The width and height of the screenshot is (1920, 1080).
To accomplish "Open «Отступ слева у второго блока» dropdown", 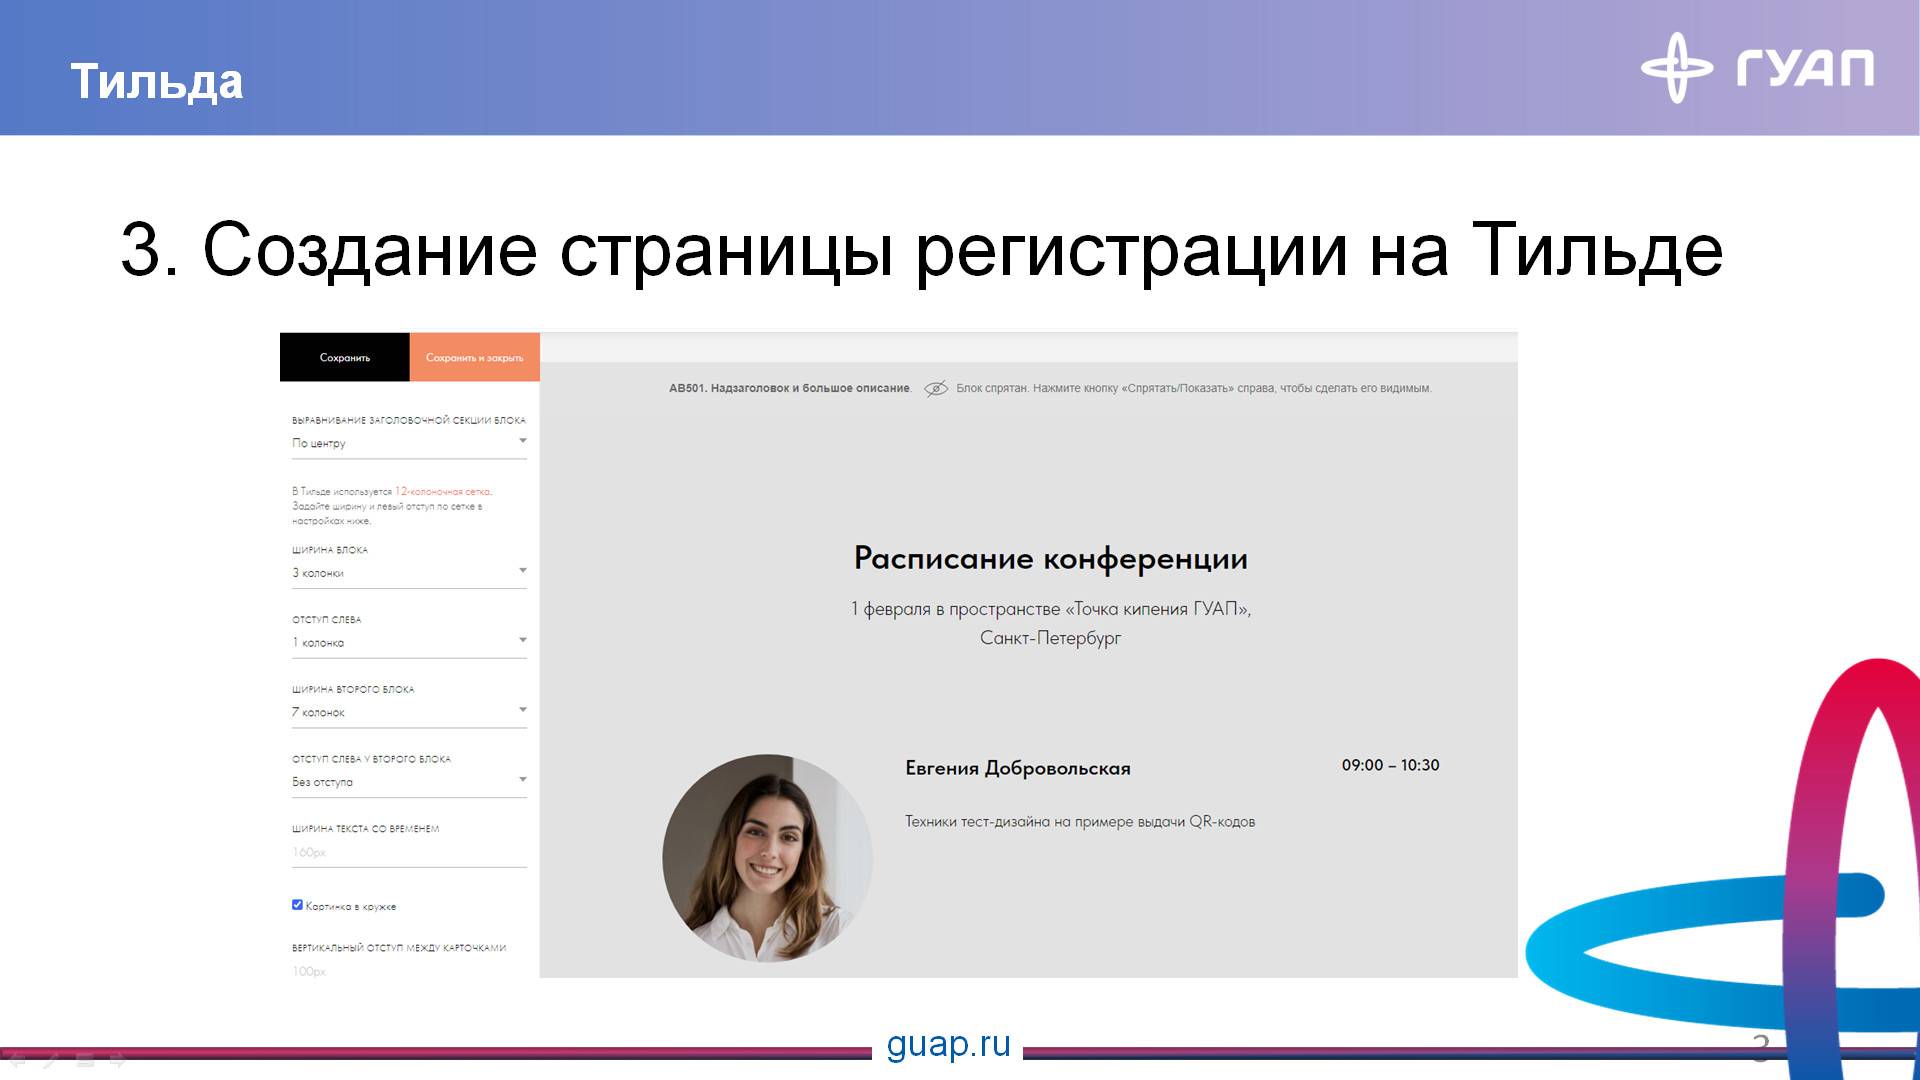I will coord(409,781).
